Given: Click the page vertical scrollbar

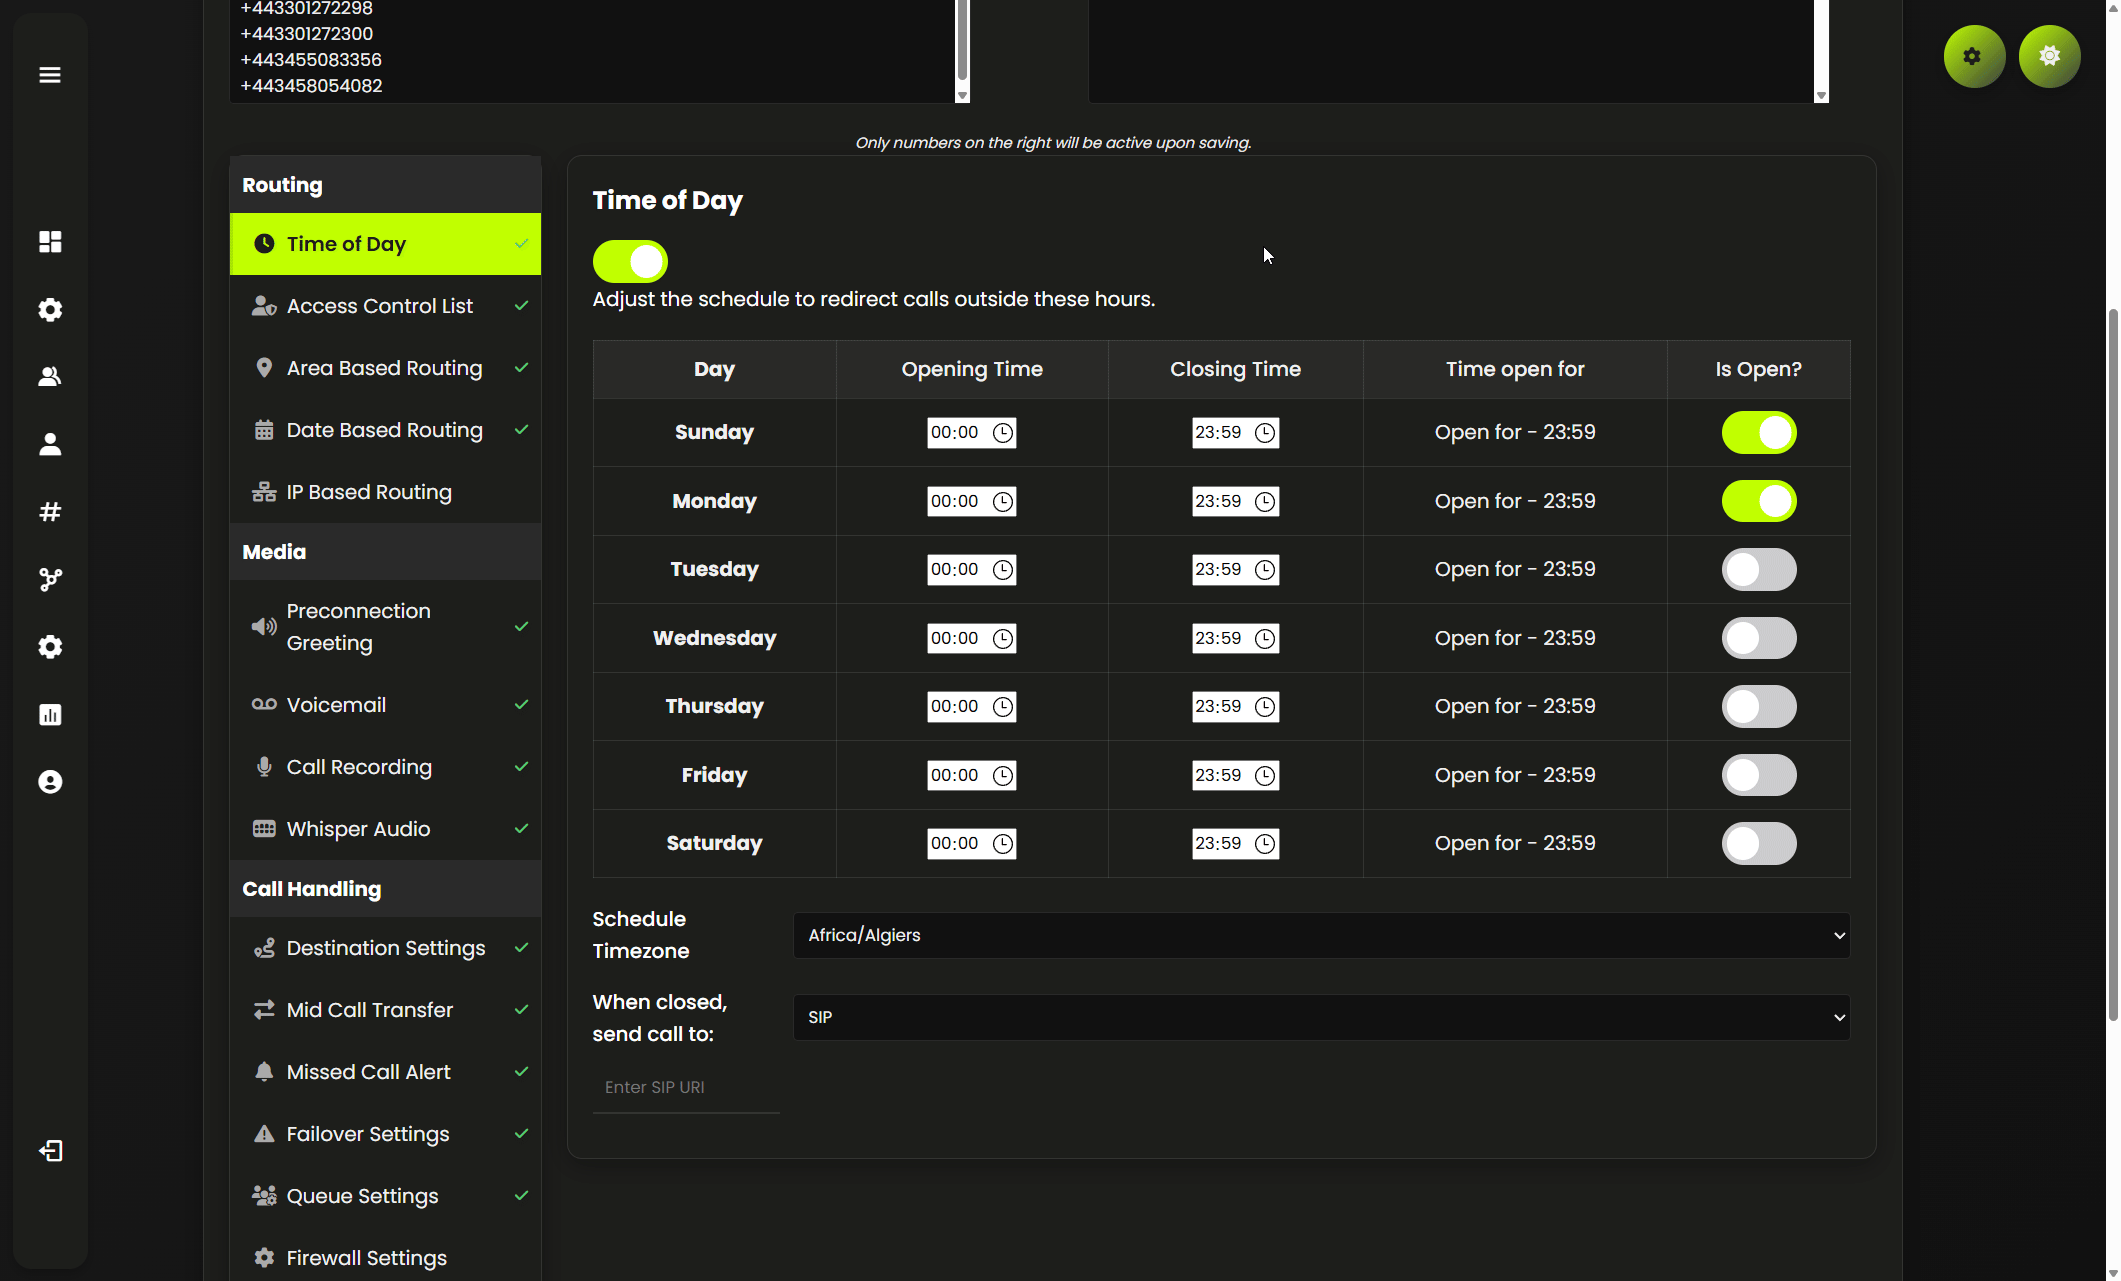Looking at the screenshot, I should tap(2113, 665).
